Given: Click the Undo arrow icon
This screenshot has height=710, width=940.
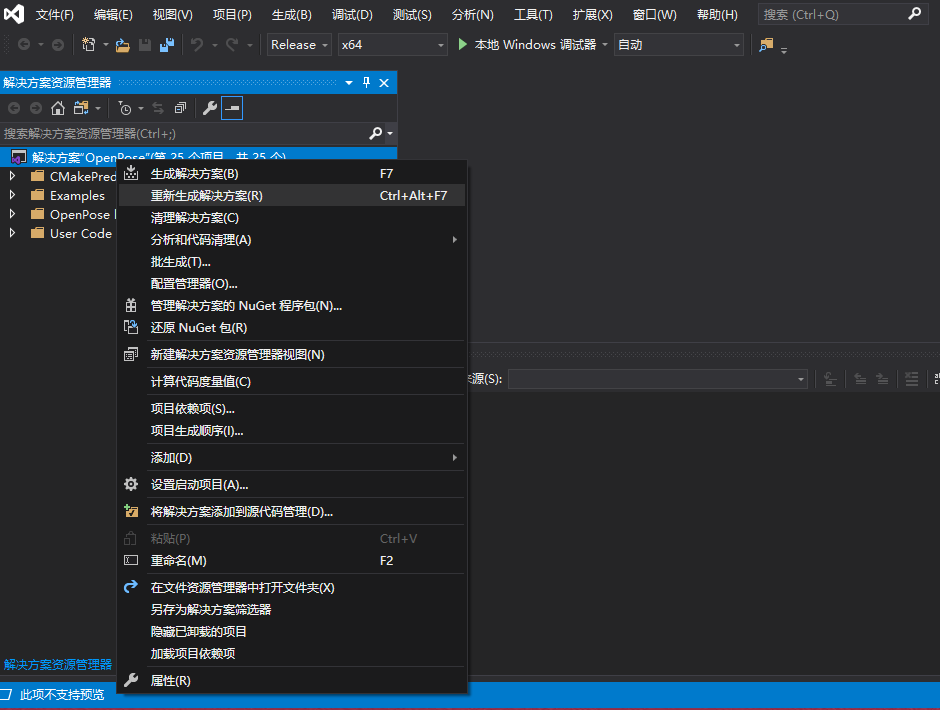Looking at the screenshot, I should (x=197, y=45).
